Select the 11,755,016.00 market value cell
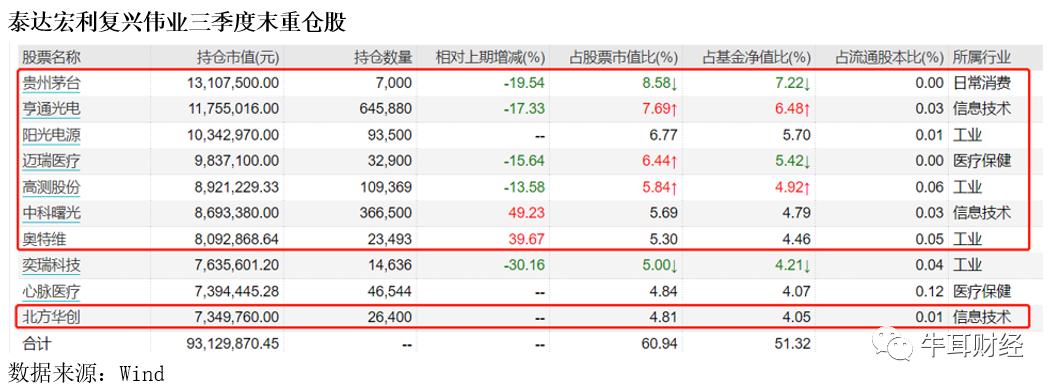The image size is (1058, 392). 233,109
